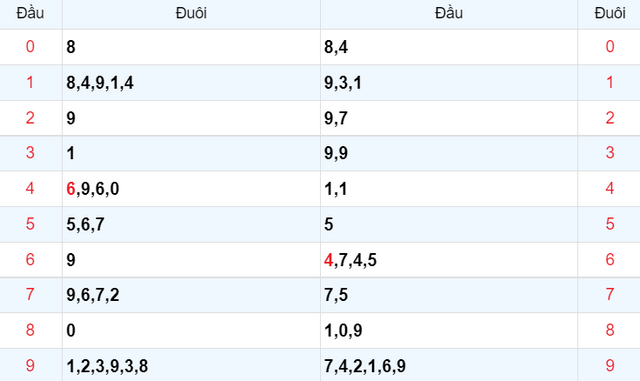This screenshot has height=381, width=640.
Task: Click the red 6 in 6,9,6,0
Action: 71,189
